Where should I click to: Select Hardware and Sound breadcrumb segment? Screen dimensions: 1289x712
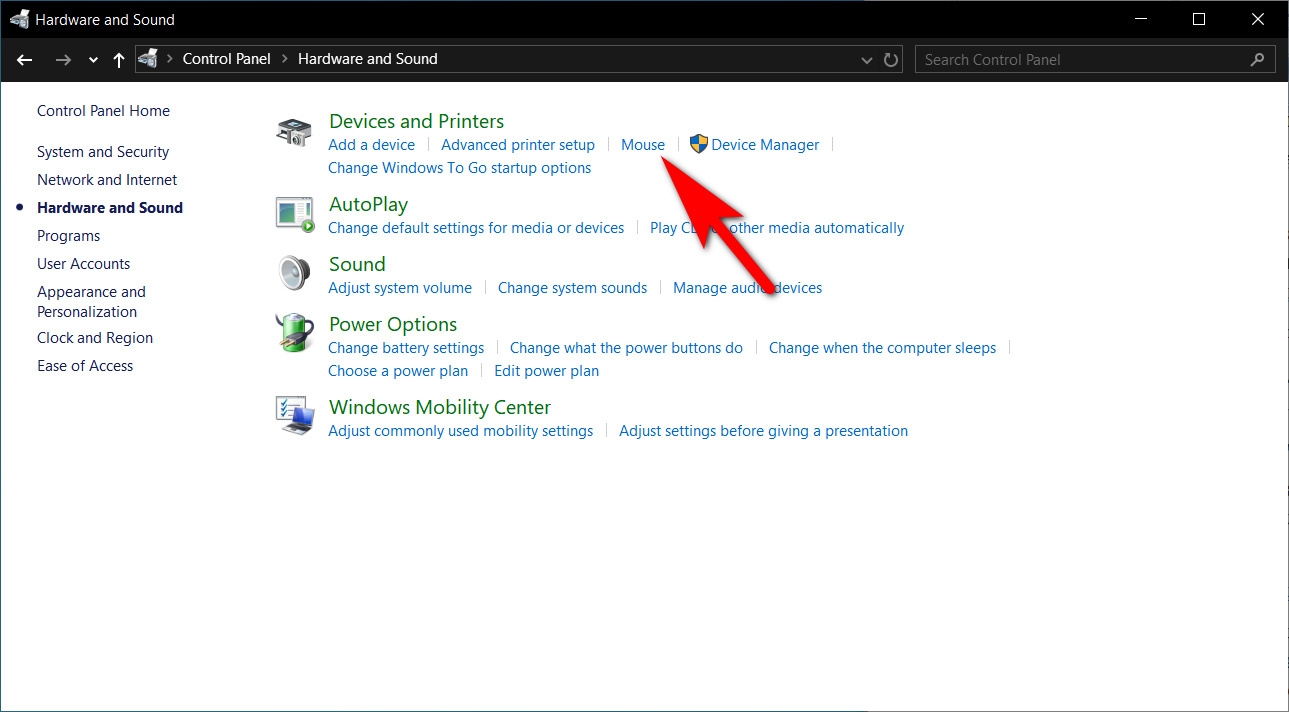367,59
